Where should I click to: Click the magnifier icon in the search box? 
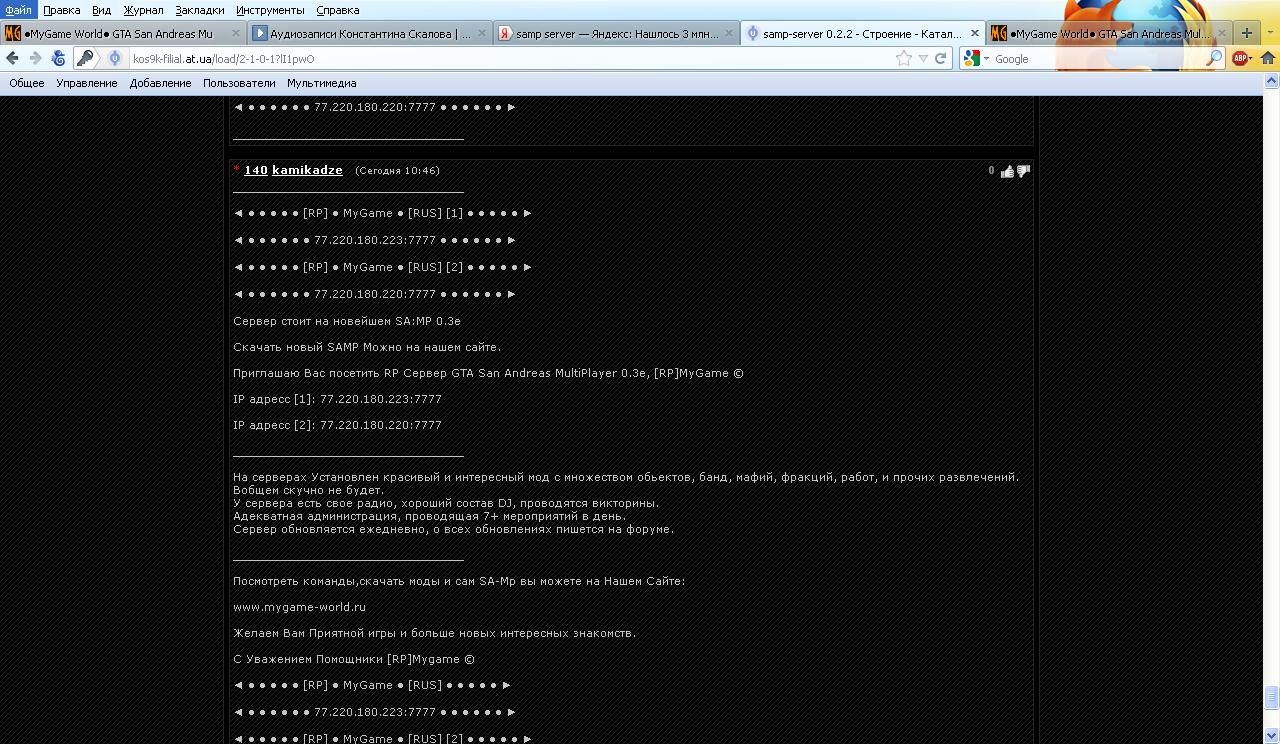[x=1214, y=58]
